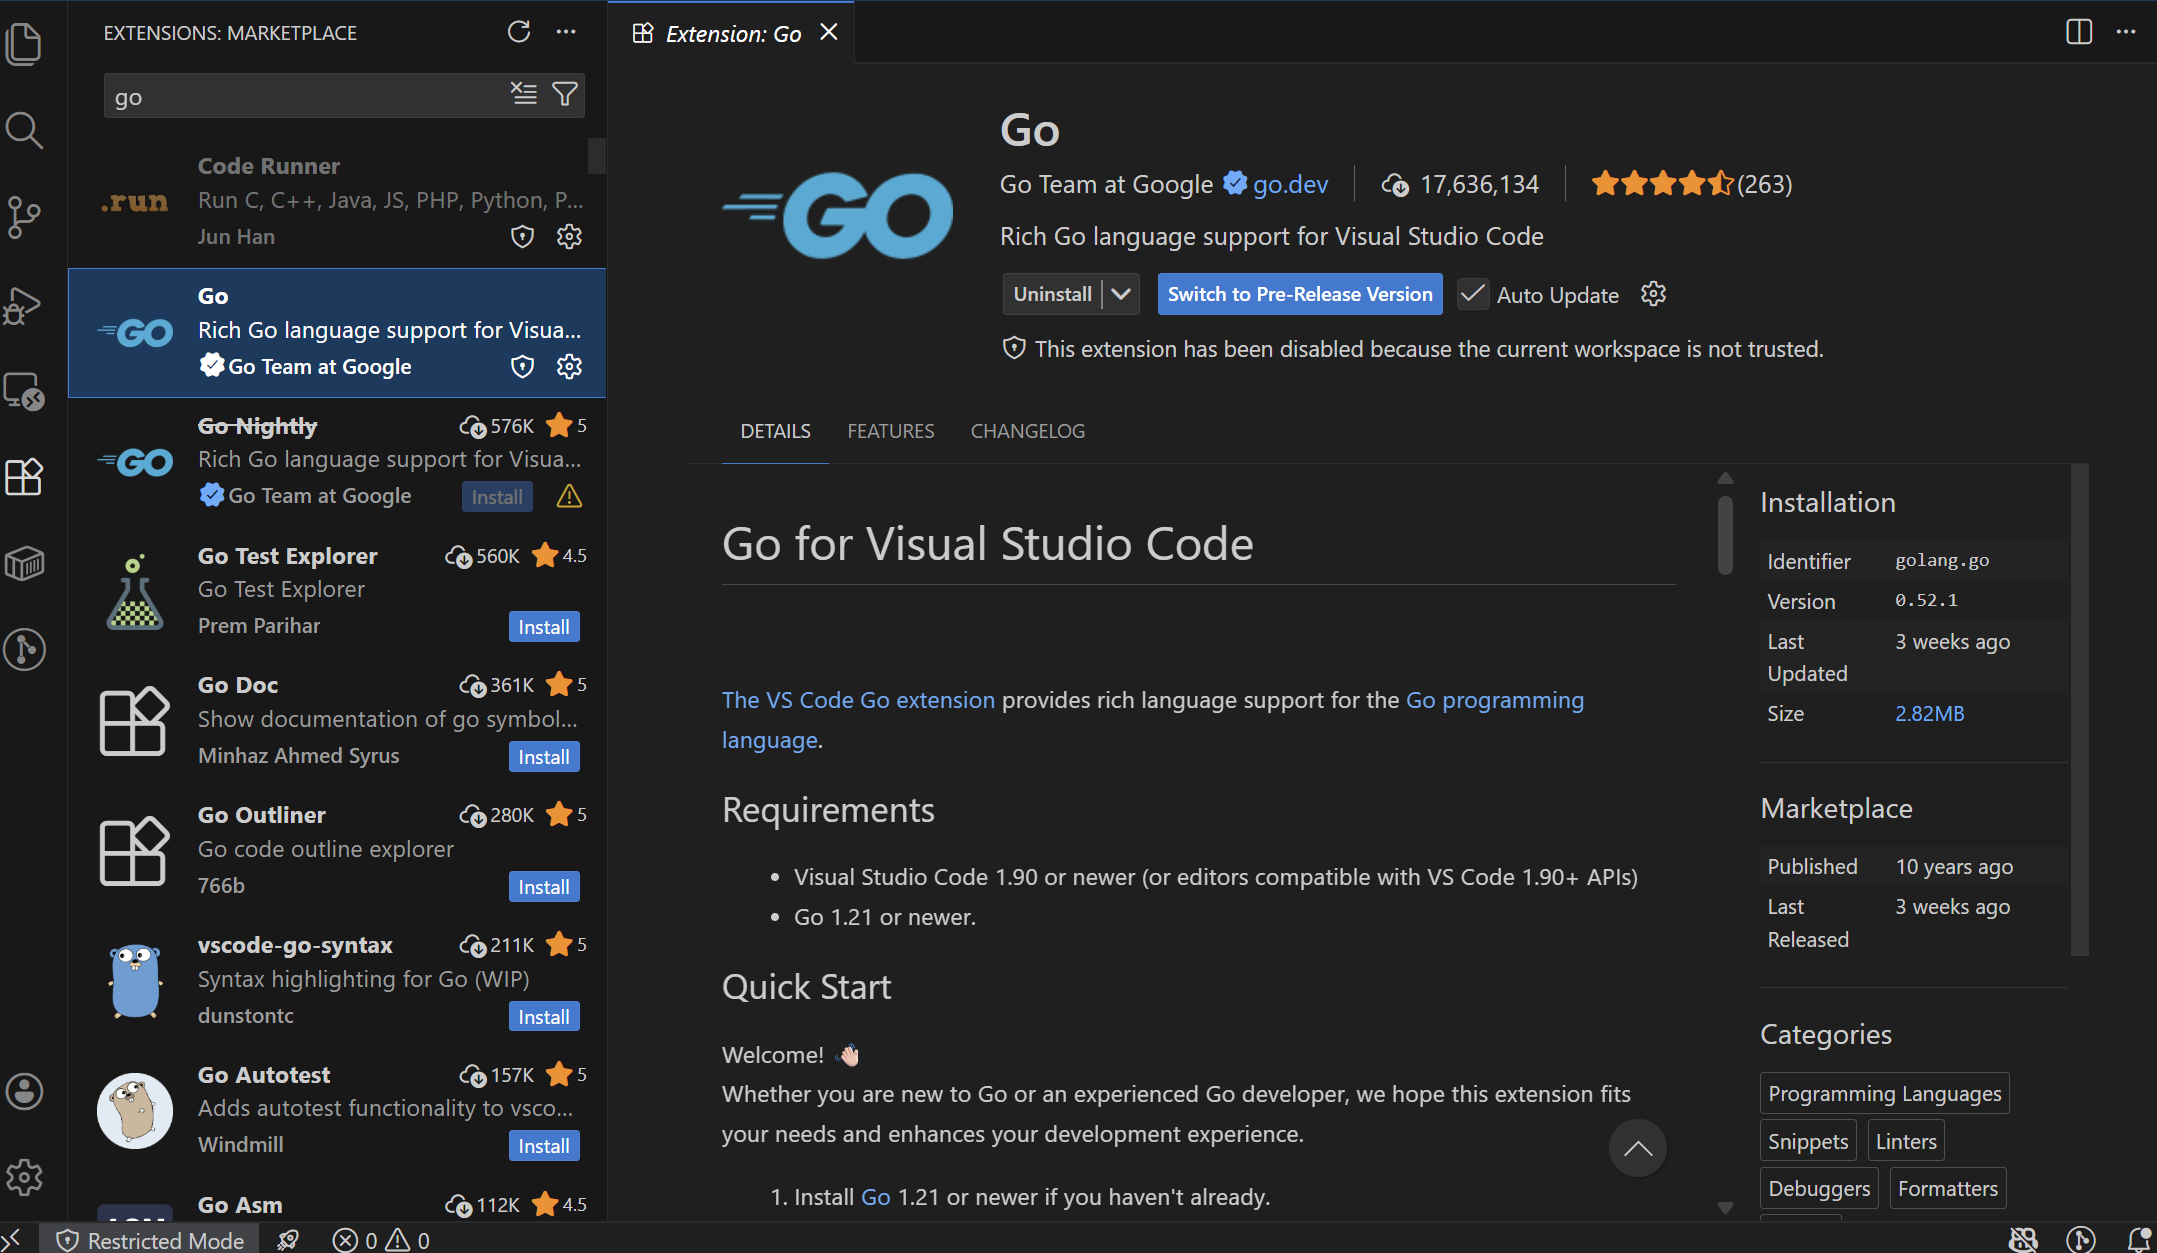This screenshot has height=1253, width=2157.
Task: Disable the Auto Update checkbox
Action: (1471, 293)
